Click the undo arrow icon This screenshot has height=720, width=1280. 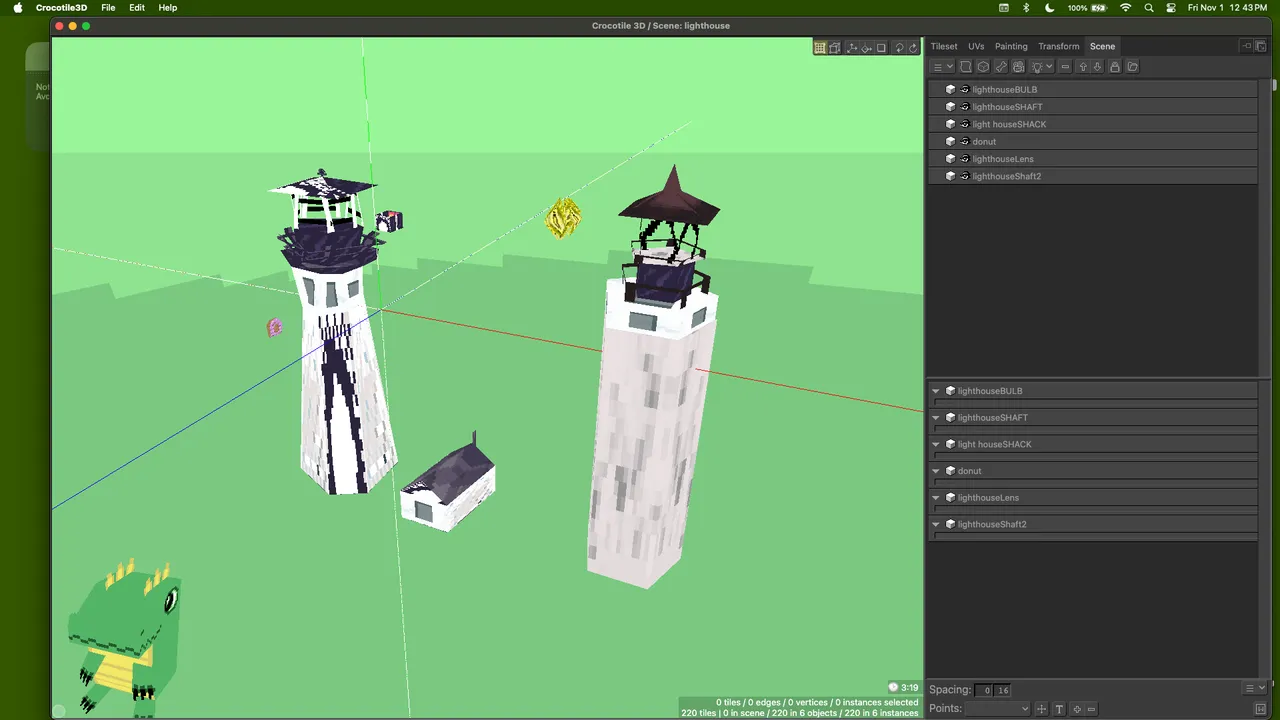coord(899,48)
